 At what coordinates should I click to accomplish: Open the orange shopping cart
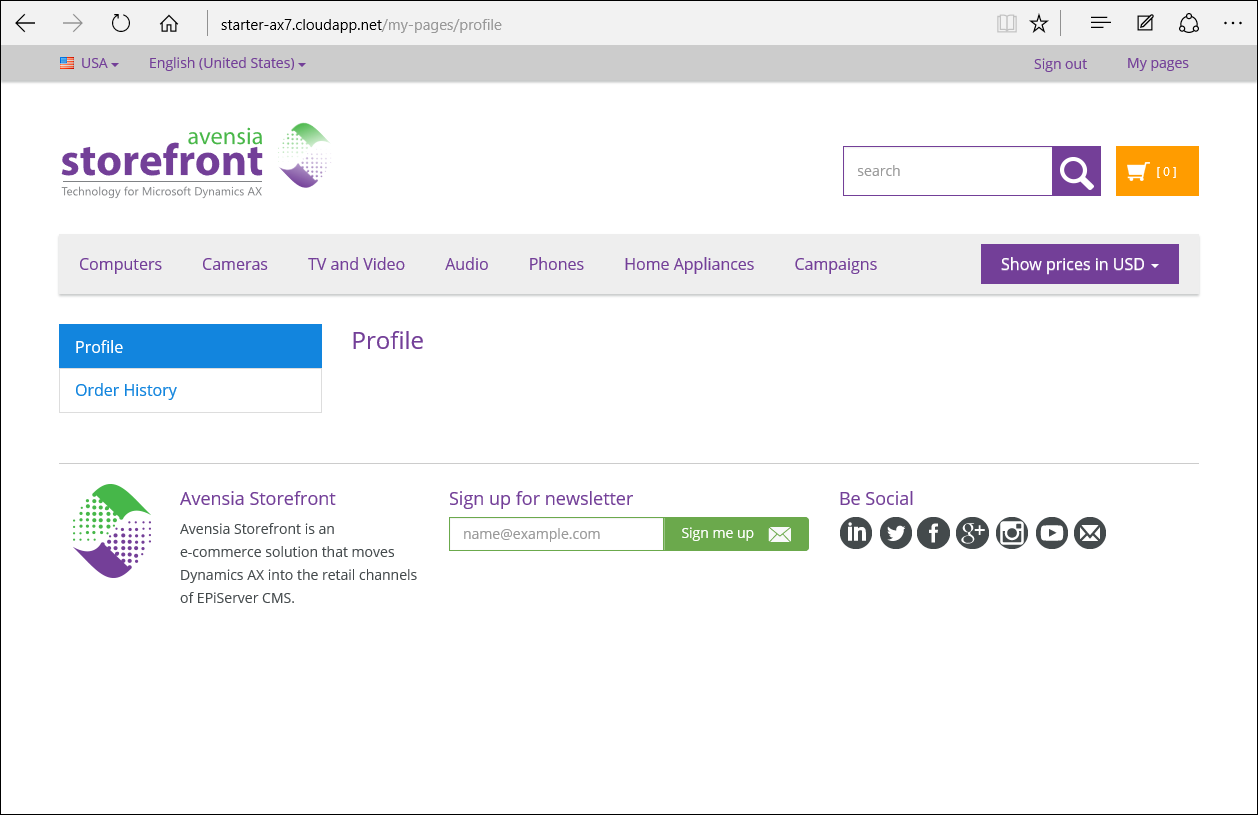(x=1157, y=171)
